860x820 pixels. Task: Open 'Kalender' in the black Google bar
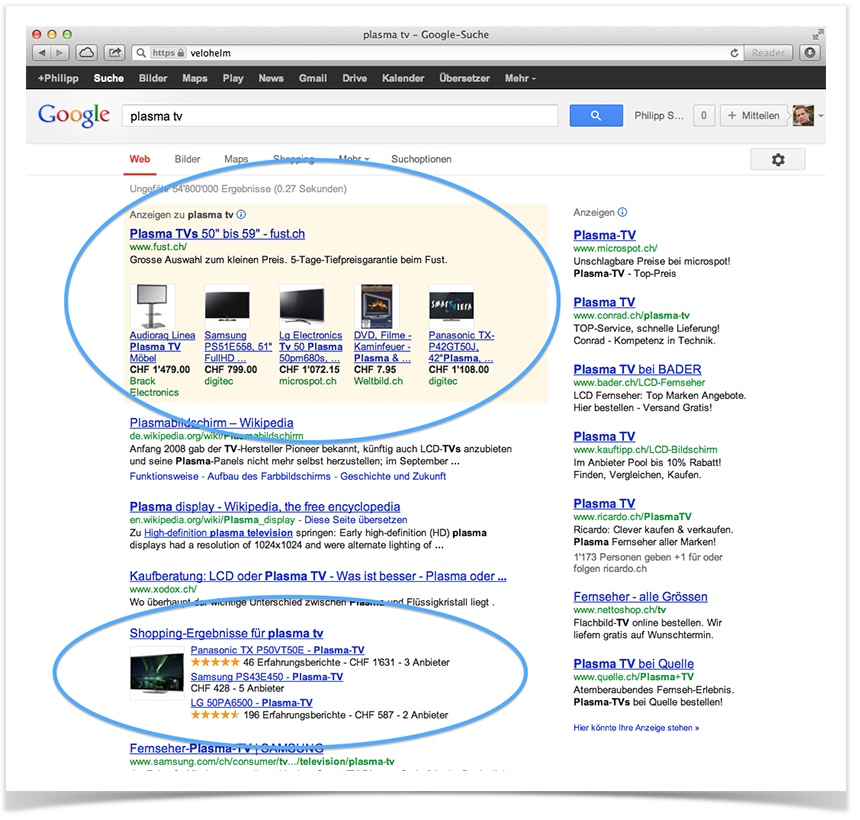(403, 78)
